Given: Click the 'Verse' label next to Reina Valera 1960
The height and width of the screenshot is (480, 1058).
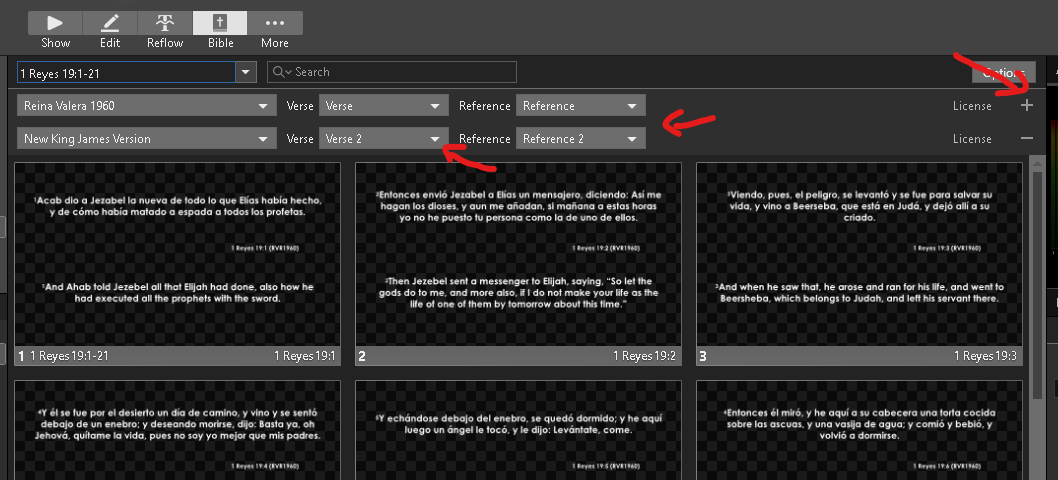Looking at the screenshot, I should tap(300, 106).
